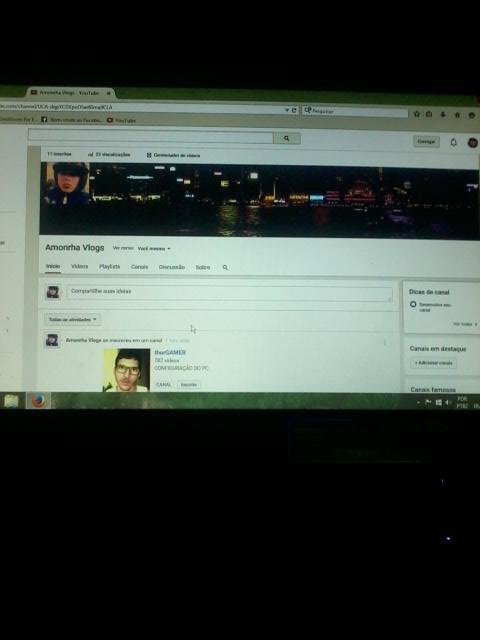Expand the URL bar history dropdown arrow
This screenshot has height=640, width=480.
[287, 110]
